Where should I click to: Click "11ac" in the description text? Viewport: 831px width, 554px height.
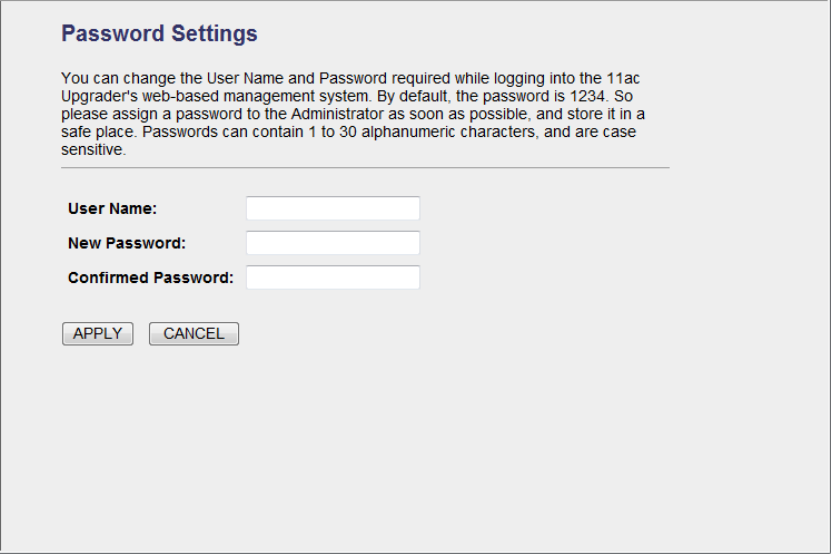point(622,77)
